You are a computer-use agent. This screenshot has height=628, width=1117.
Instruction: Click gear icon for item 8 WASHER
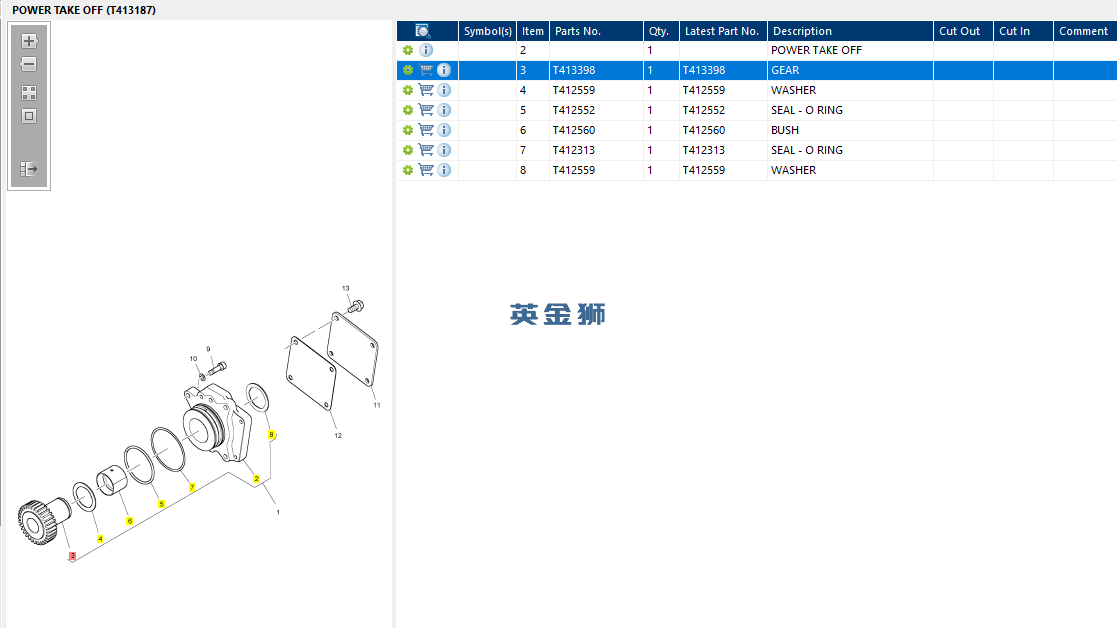[407, 169]
